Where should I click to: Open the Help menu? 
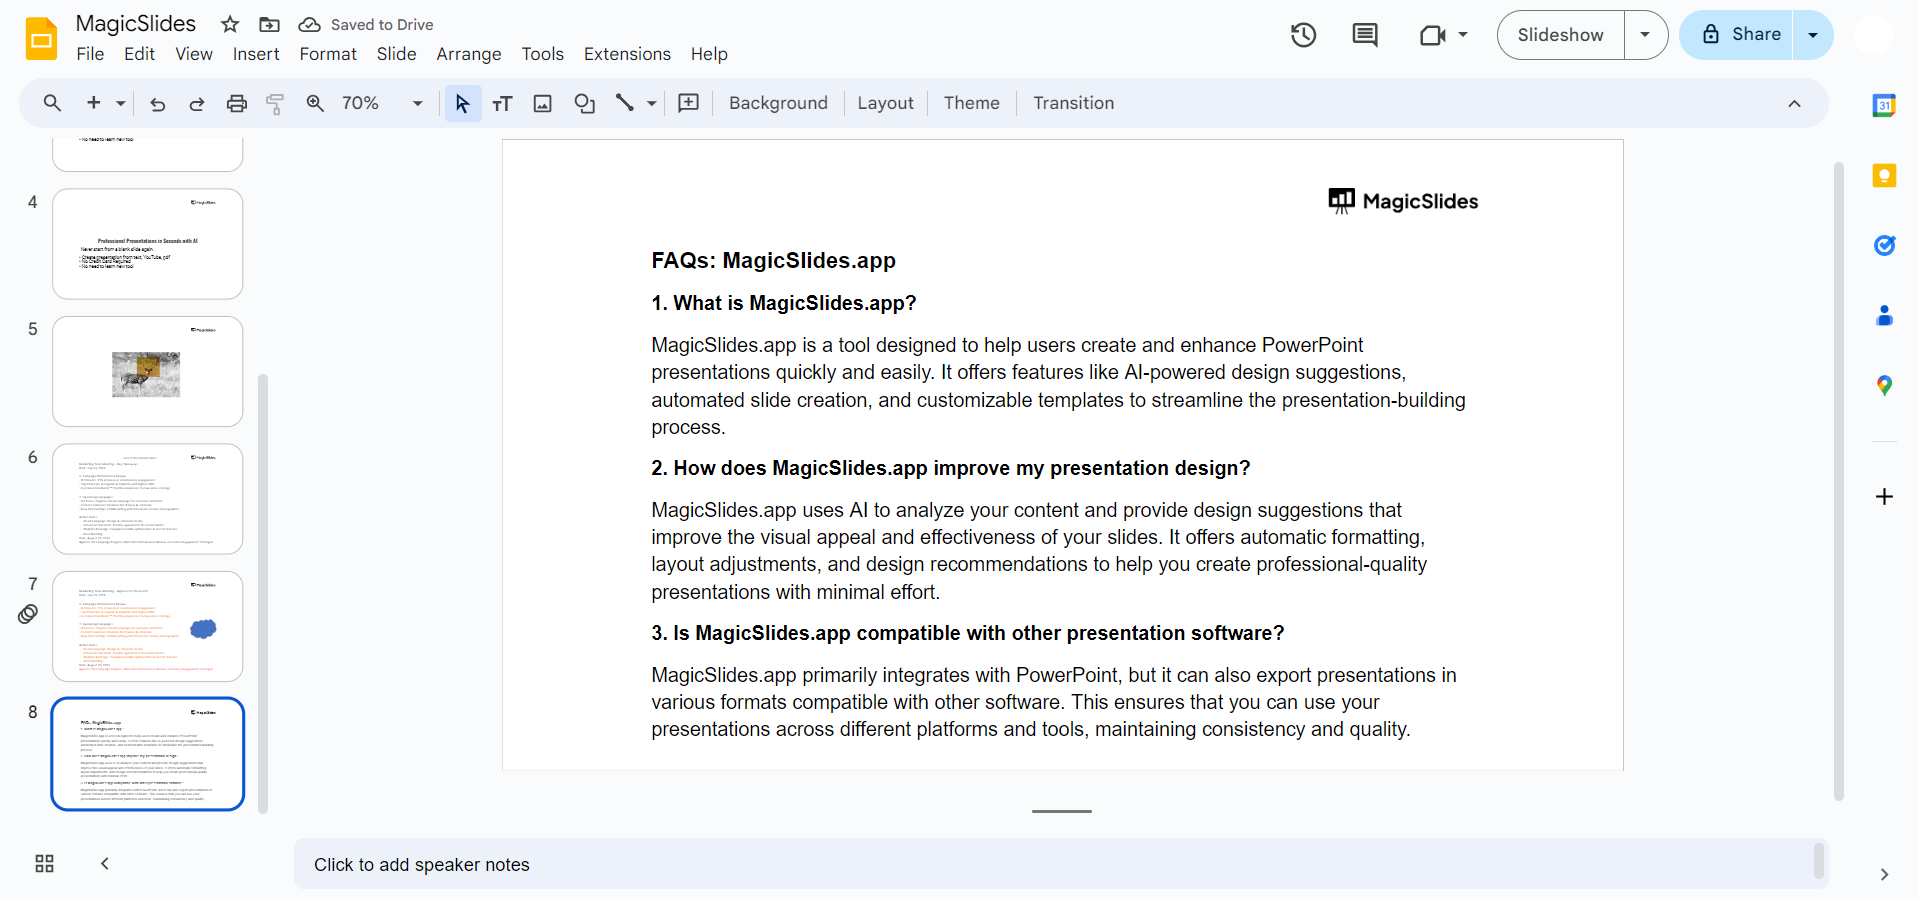(709, 54)
